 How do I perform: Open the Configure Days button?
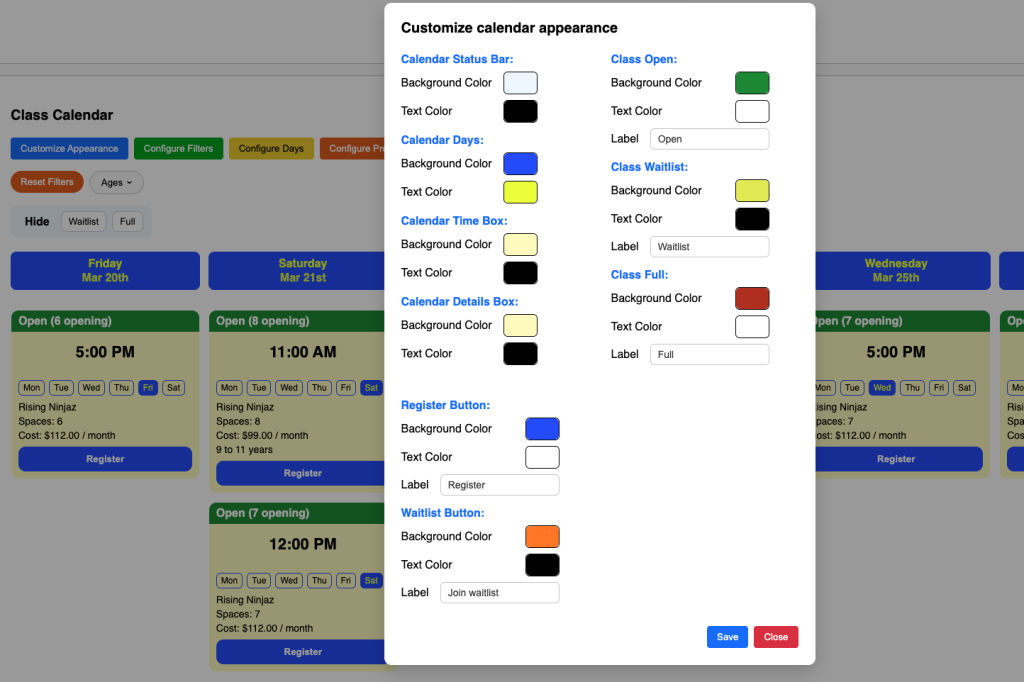(x=271, y=149)
